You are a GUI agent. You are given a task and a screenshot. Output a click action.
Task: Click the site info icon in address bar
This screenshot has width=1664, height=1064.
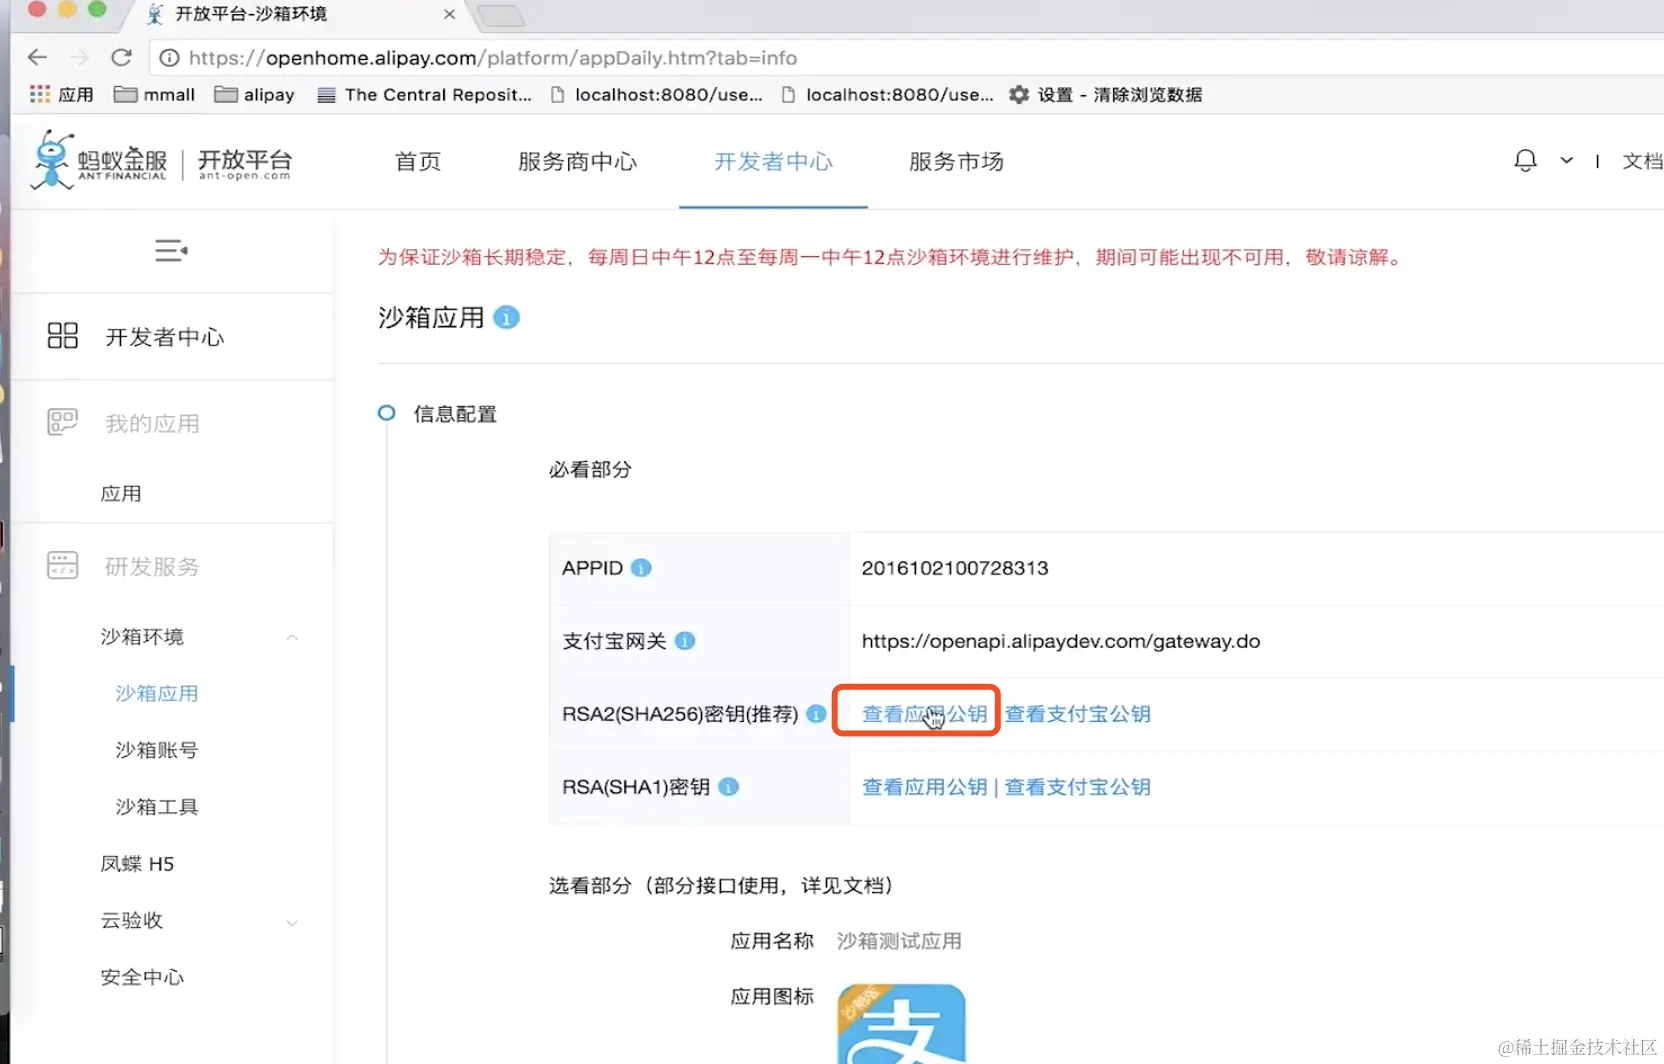point(170,58)
